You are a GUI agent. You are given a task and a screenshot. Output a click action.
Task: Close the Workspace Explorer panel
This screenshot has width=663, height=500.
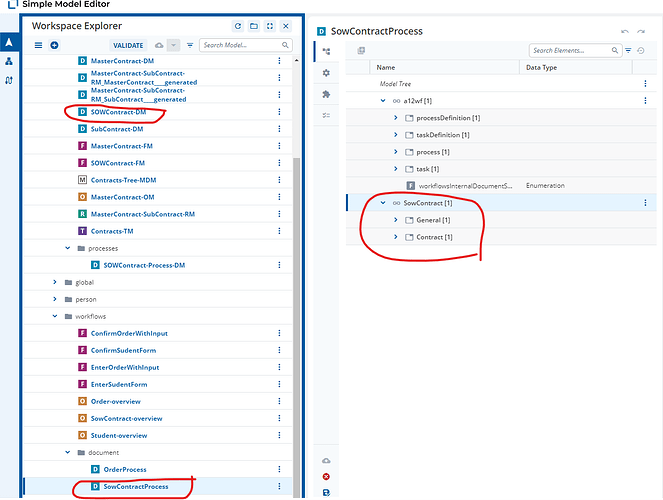click(x=286, y=26)
